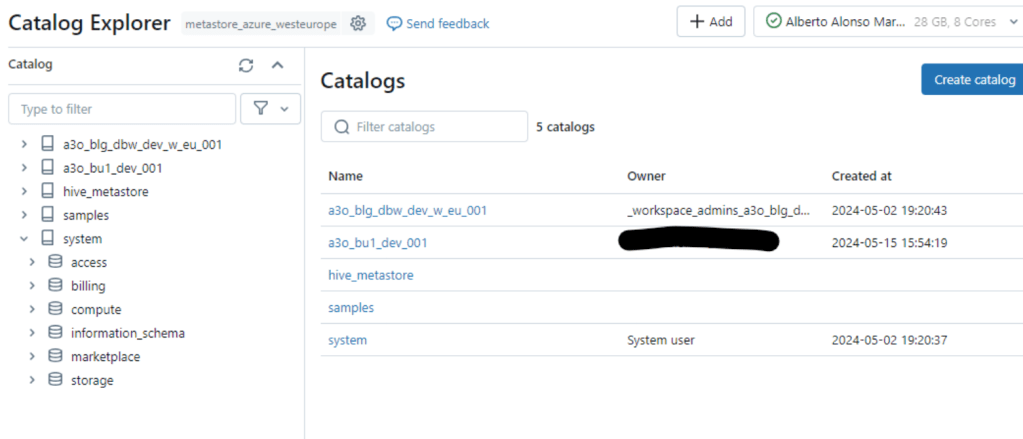1023x439 pixels.
Task: Click the Send feedback speech bubble icon
Action: (x=395, y=23)
